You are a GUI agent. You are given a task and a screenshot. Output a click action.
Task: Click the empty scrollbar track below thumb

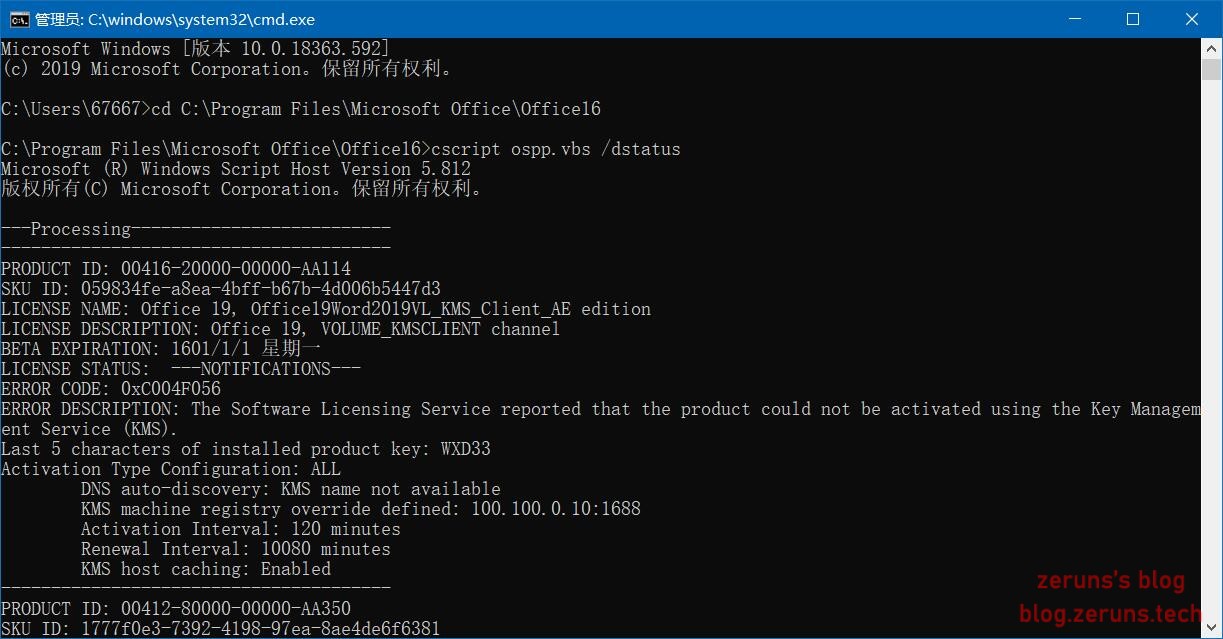[x=1212, y=350]
